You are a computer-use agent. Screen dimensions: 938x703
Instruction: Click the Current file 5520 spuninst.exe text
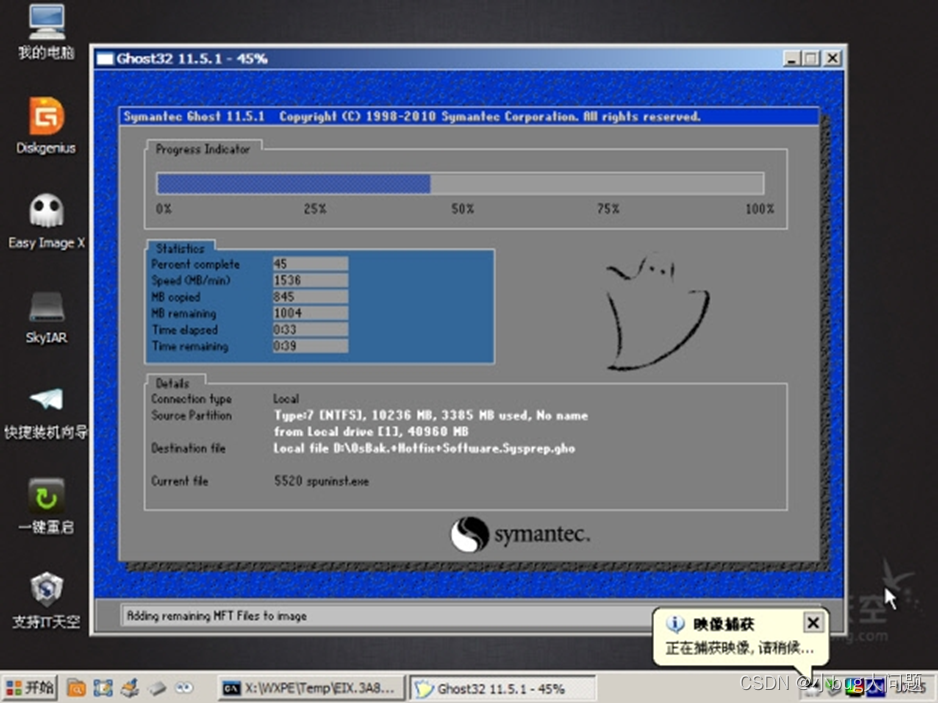click(x=321, y=481)
